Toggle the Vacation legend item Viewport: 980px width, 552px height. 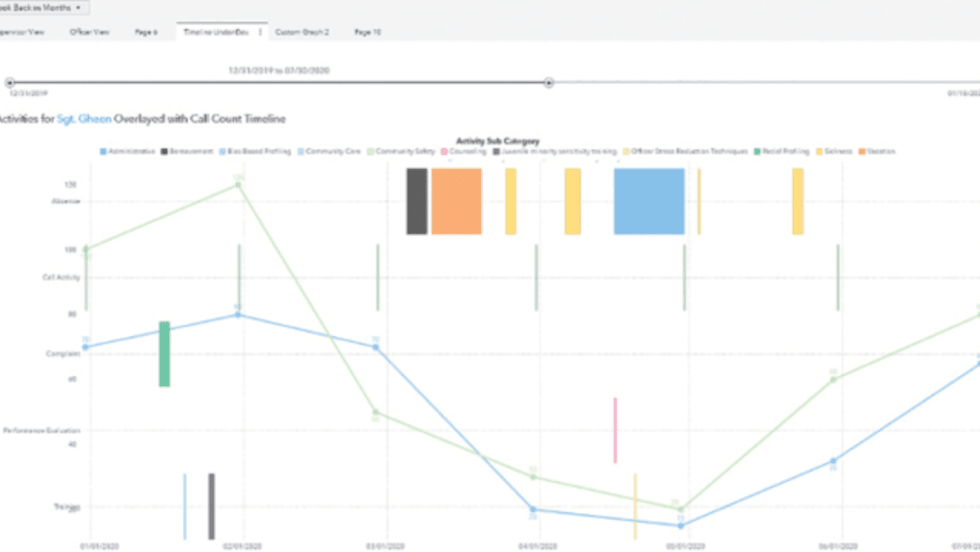(877, 152)
